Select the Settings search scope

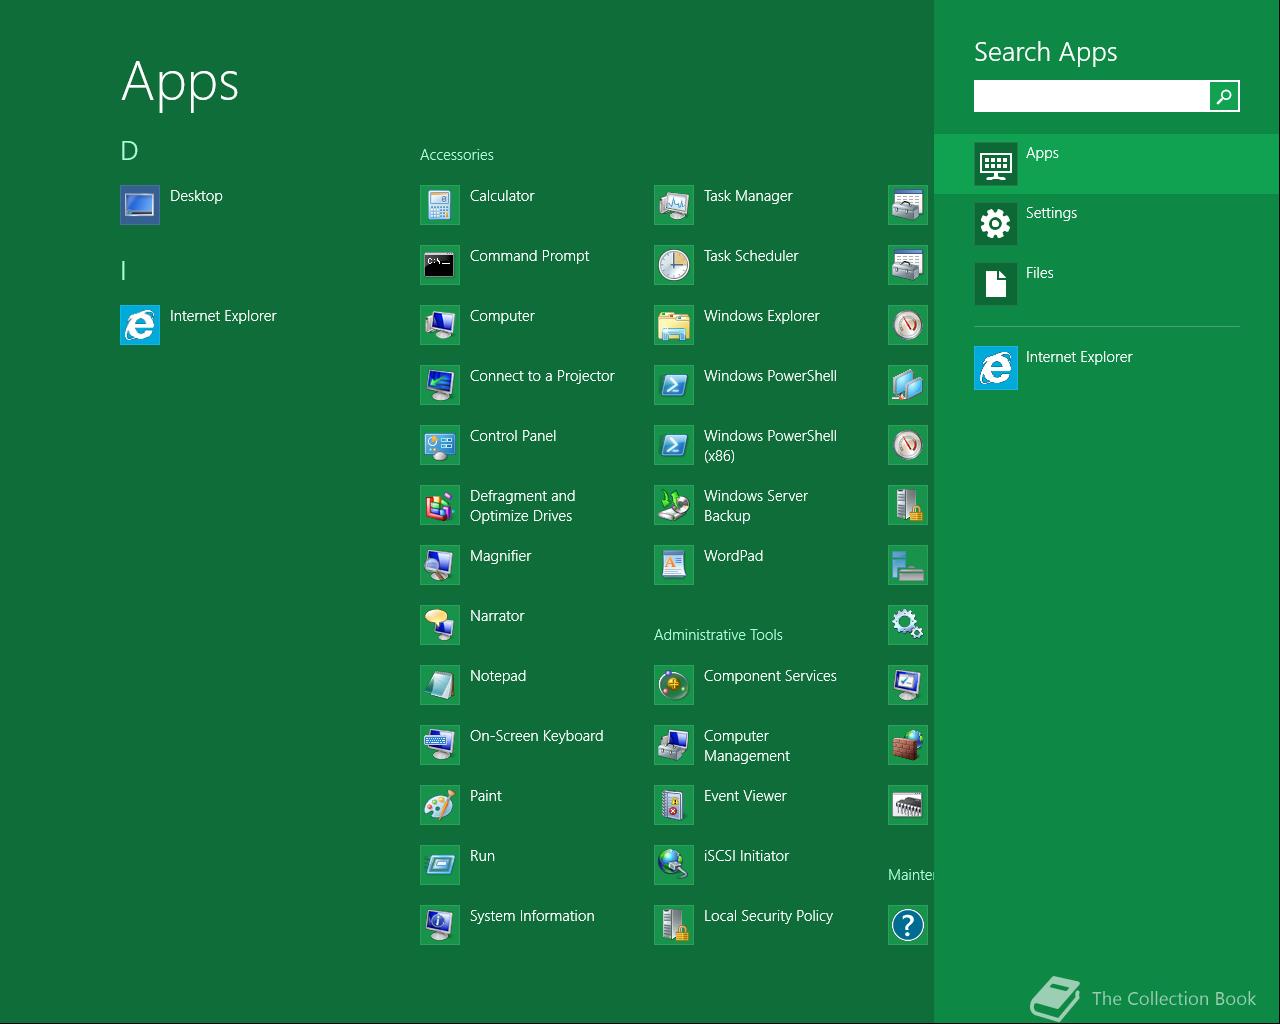(x=1107, y=223)
